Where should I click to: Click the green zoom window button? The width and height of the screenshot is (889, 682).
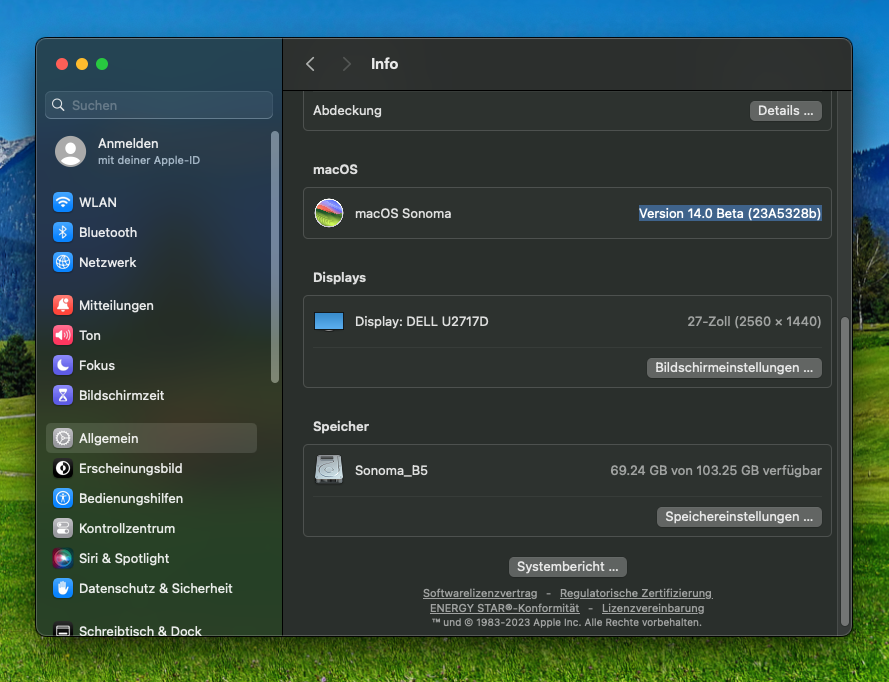click(102, 64)
